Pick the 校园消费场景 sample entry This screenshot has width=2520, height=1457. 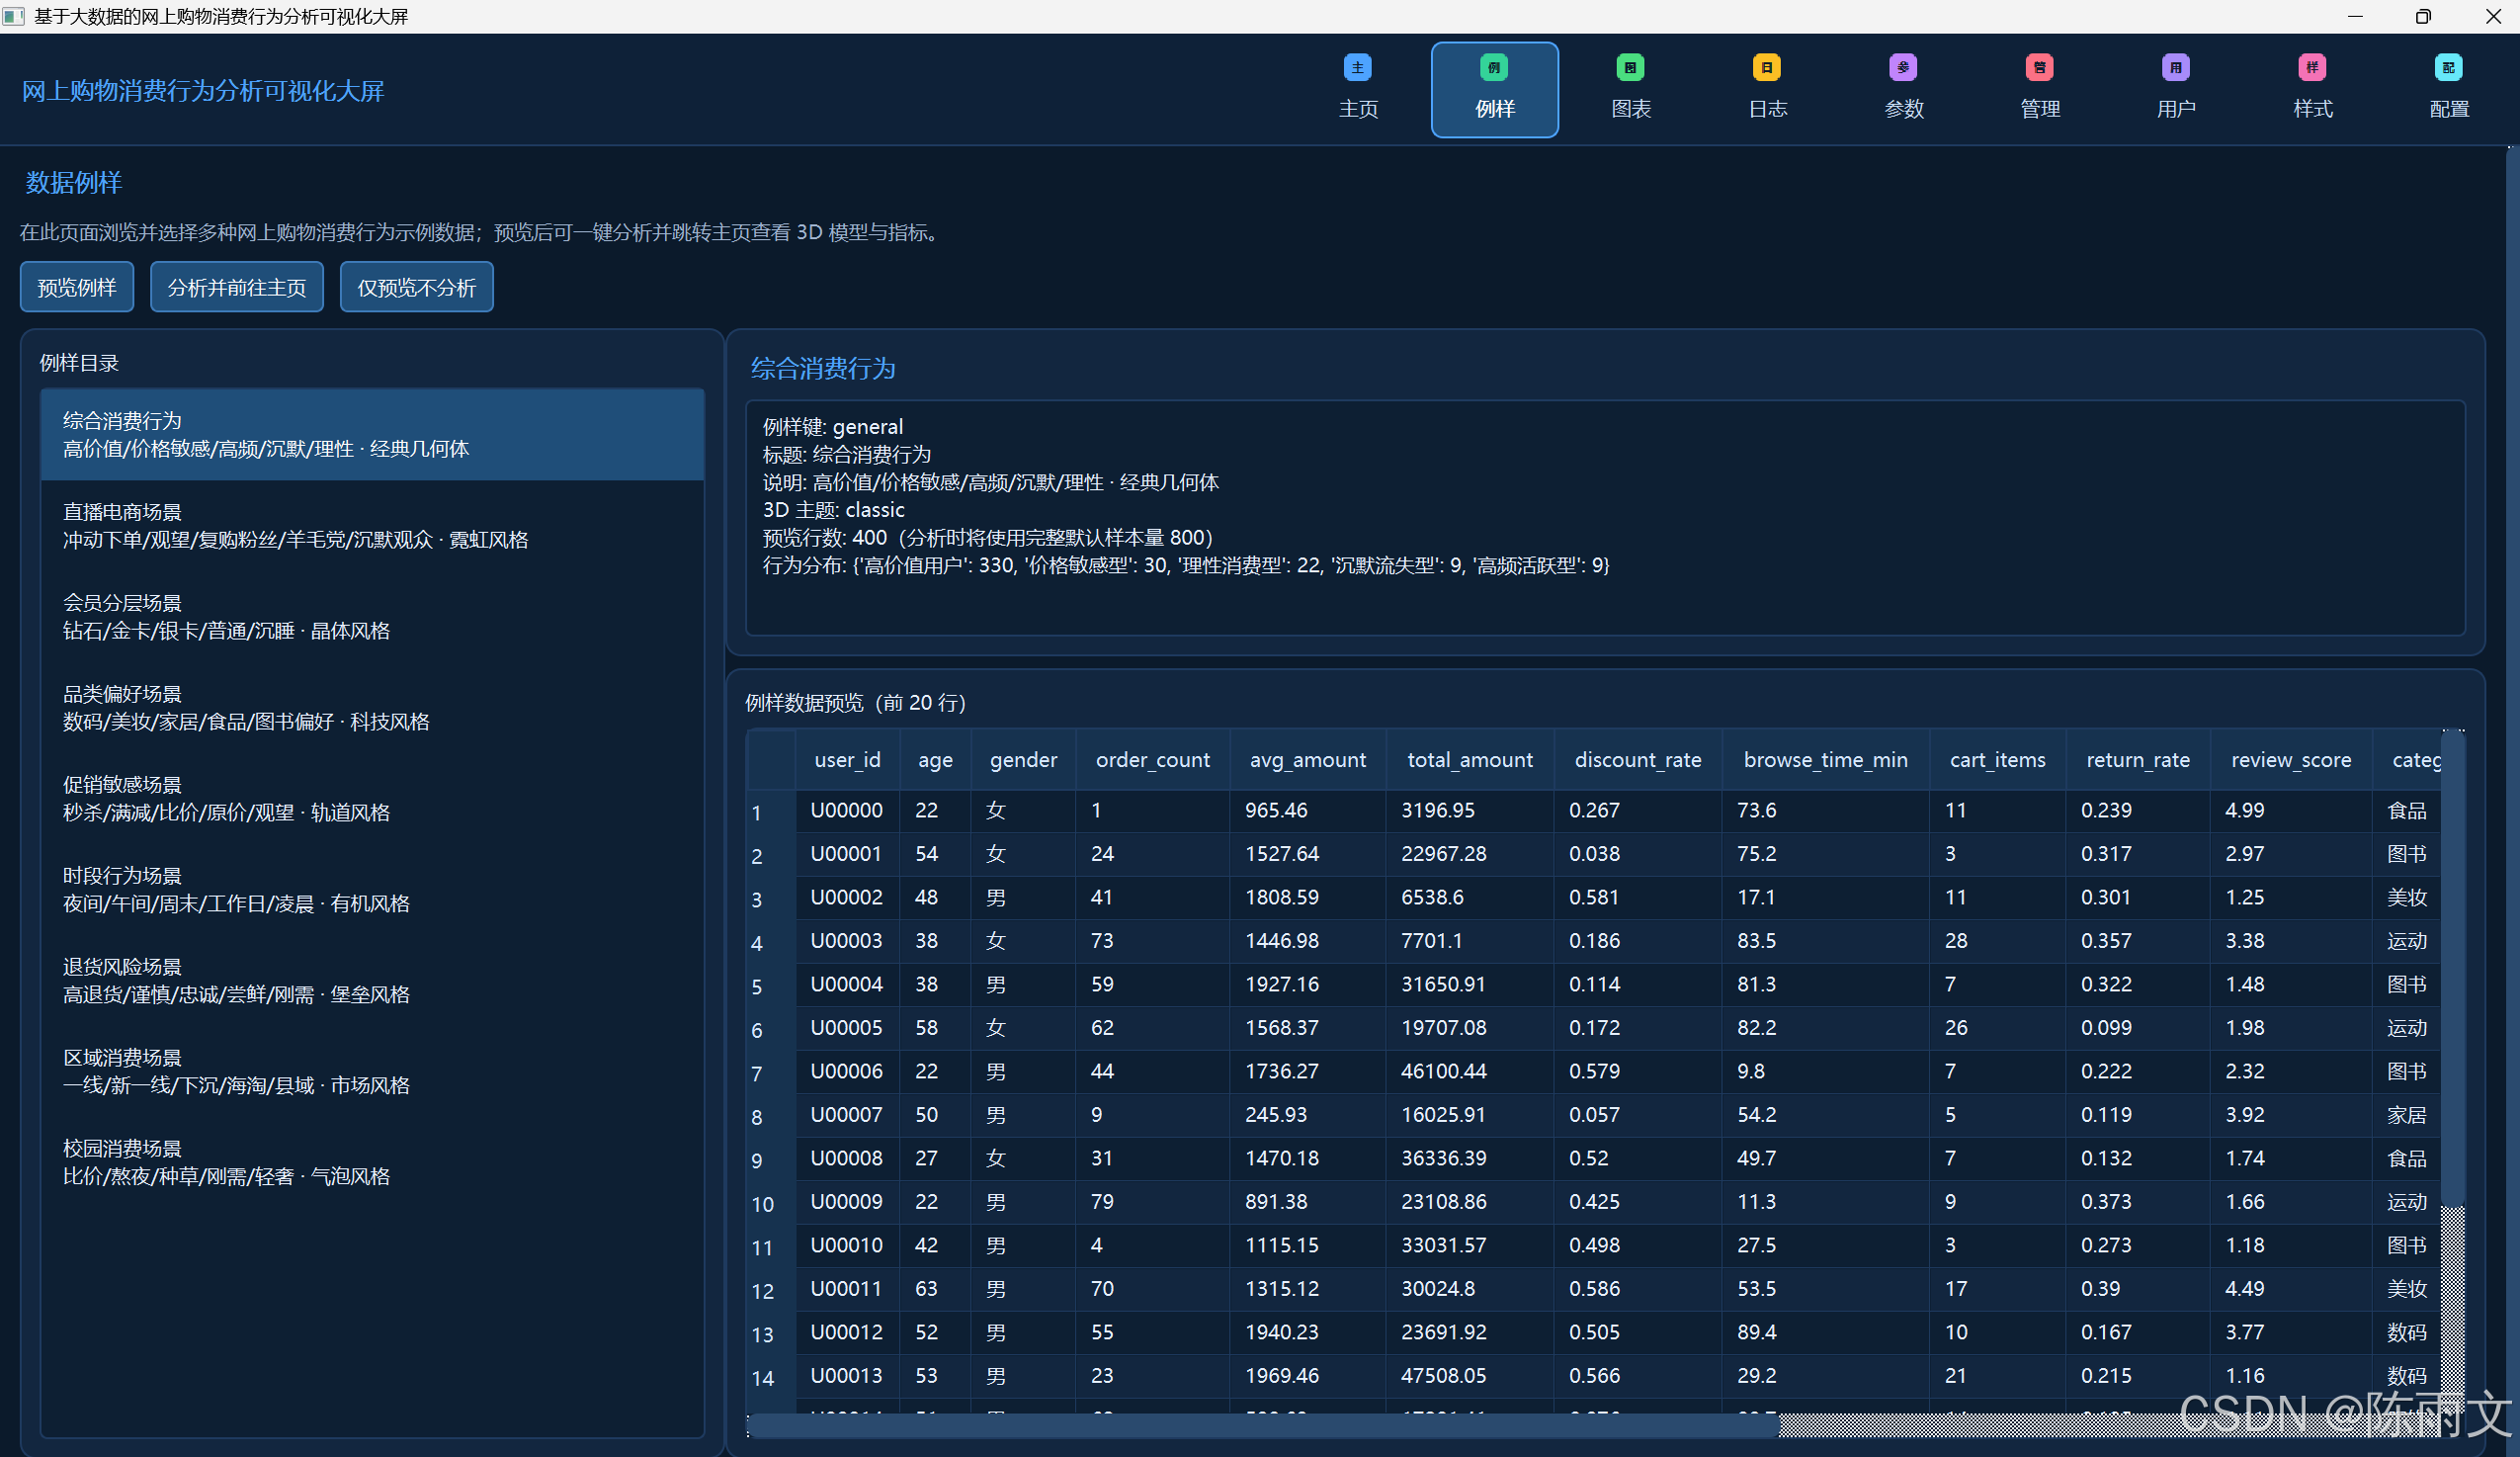[372, 1163]
